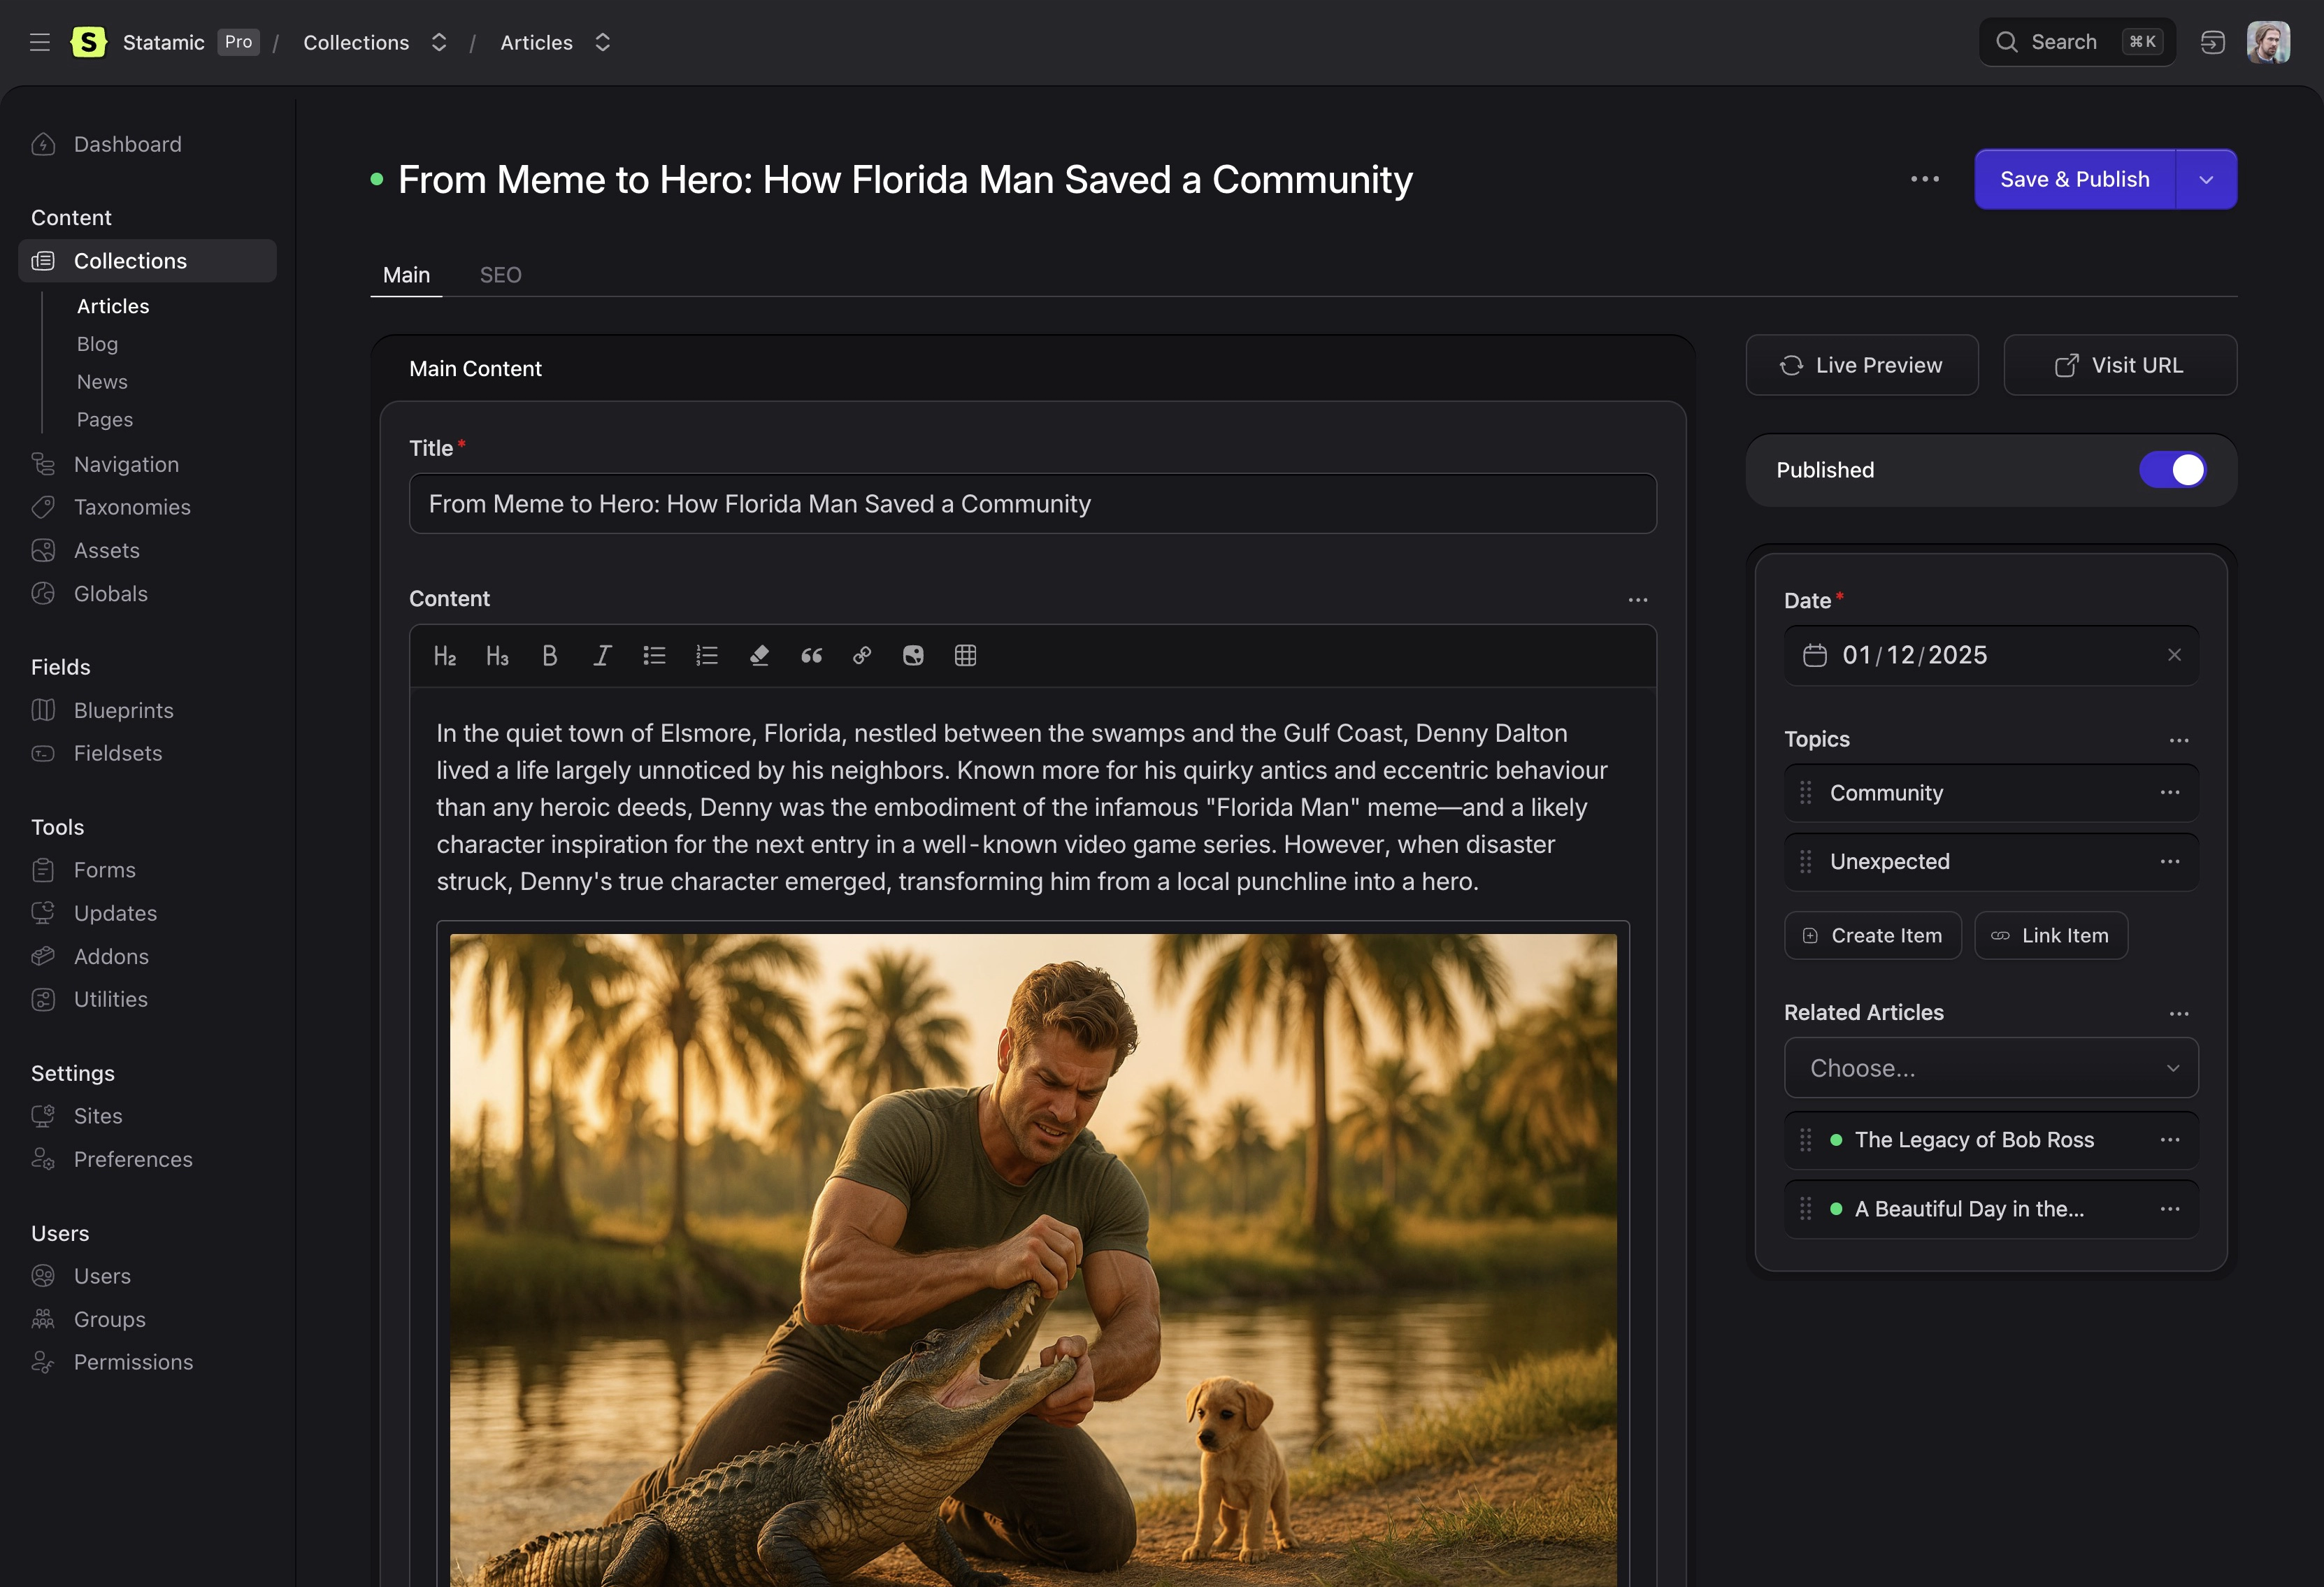Viewport: 2324px width, 1587px height.
Task: Toggle the ordered list formatting
Action: [x=707, y=655]
